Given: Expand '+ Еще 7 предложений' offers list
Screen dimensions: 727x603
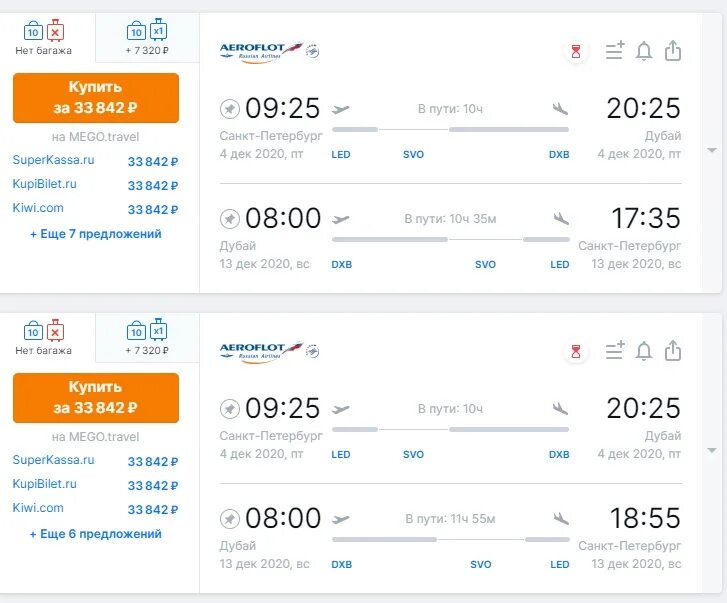Looking at the screenshot, I should tap(96, 234).
